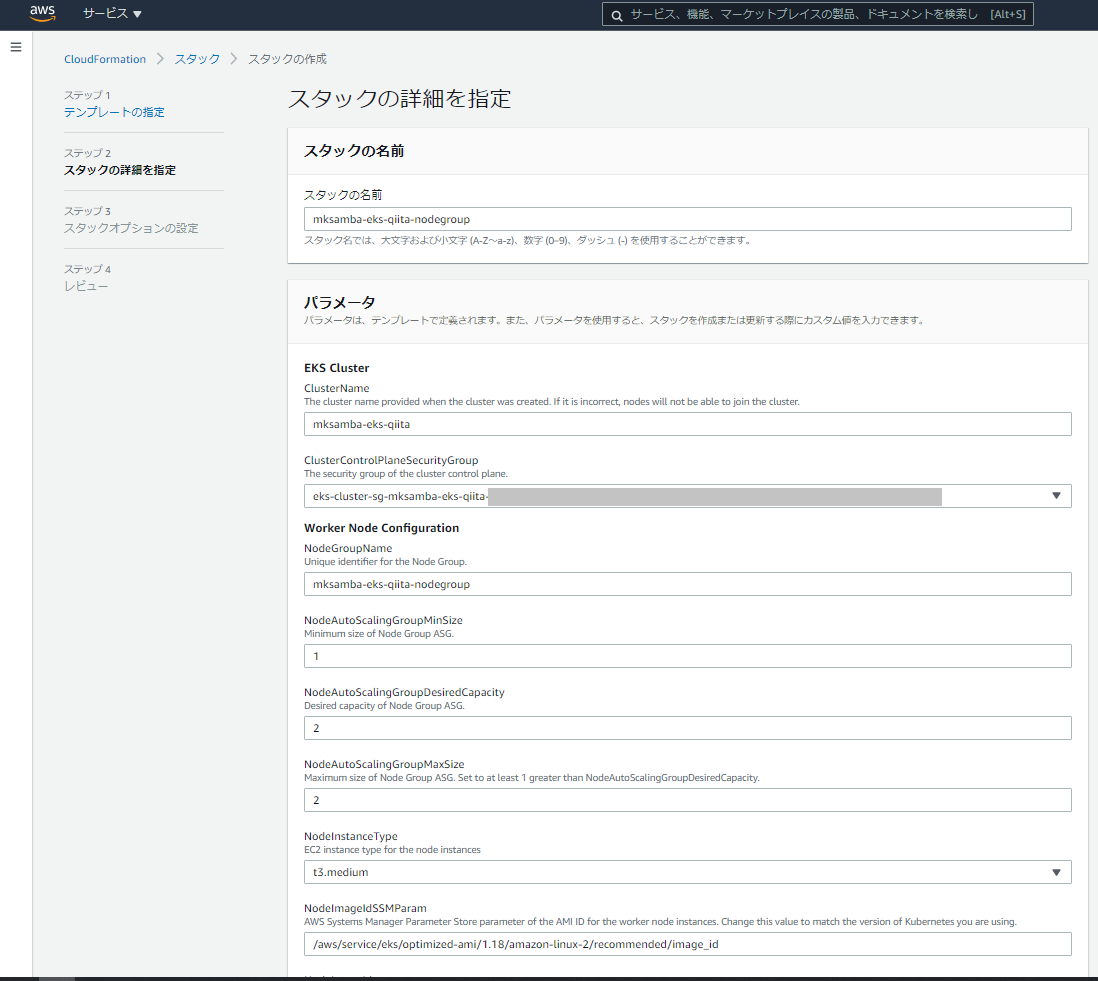Edit NodeAutoScalingGroupMaxSize field
Screen dimensions: 1098x981
tap(687, 800)
